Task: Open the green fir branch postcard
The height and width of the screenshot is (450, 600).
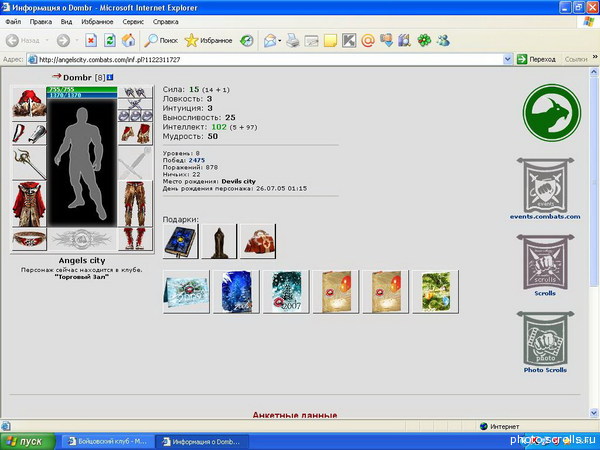Action: click(x=435, y=292)
